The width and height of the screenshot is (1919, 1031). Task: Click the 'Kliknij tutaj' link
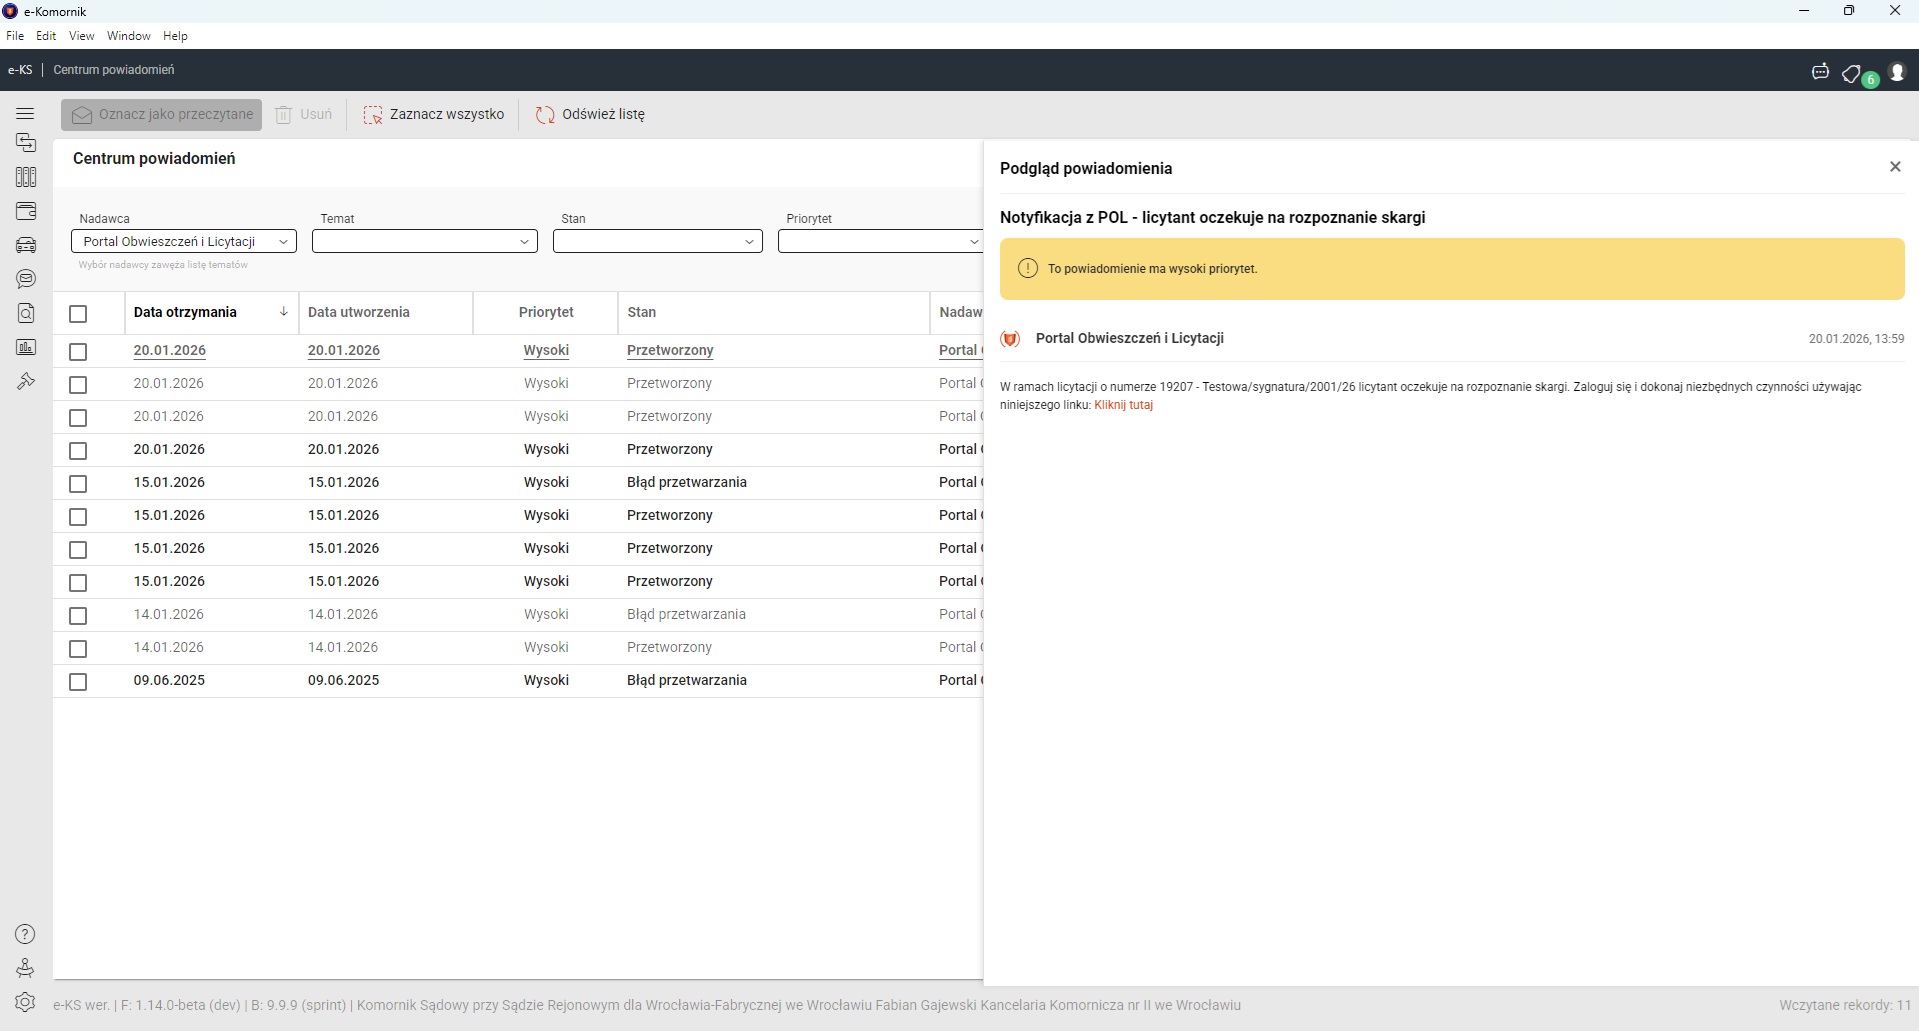pyautogui.click(x=1123, y=405)
